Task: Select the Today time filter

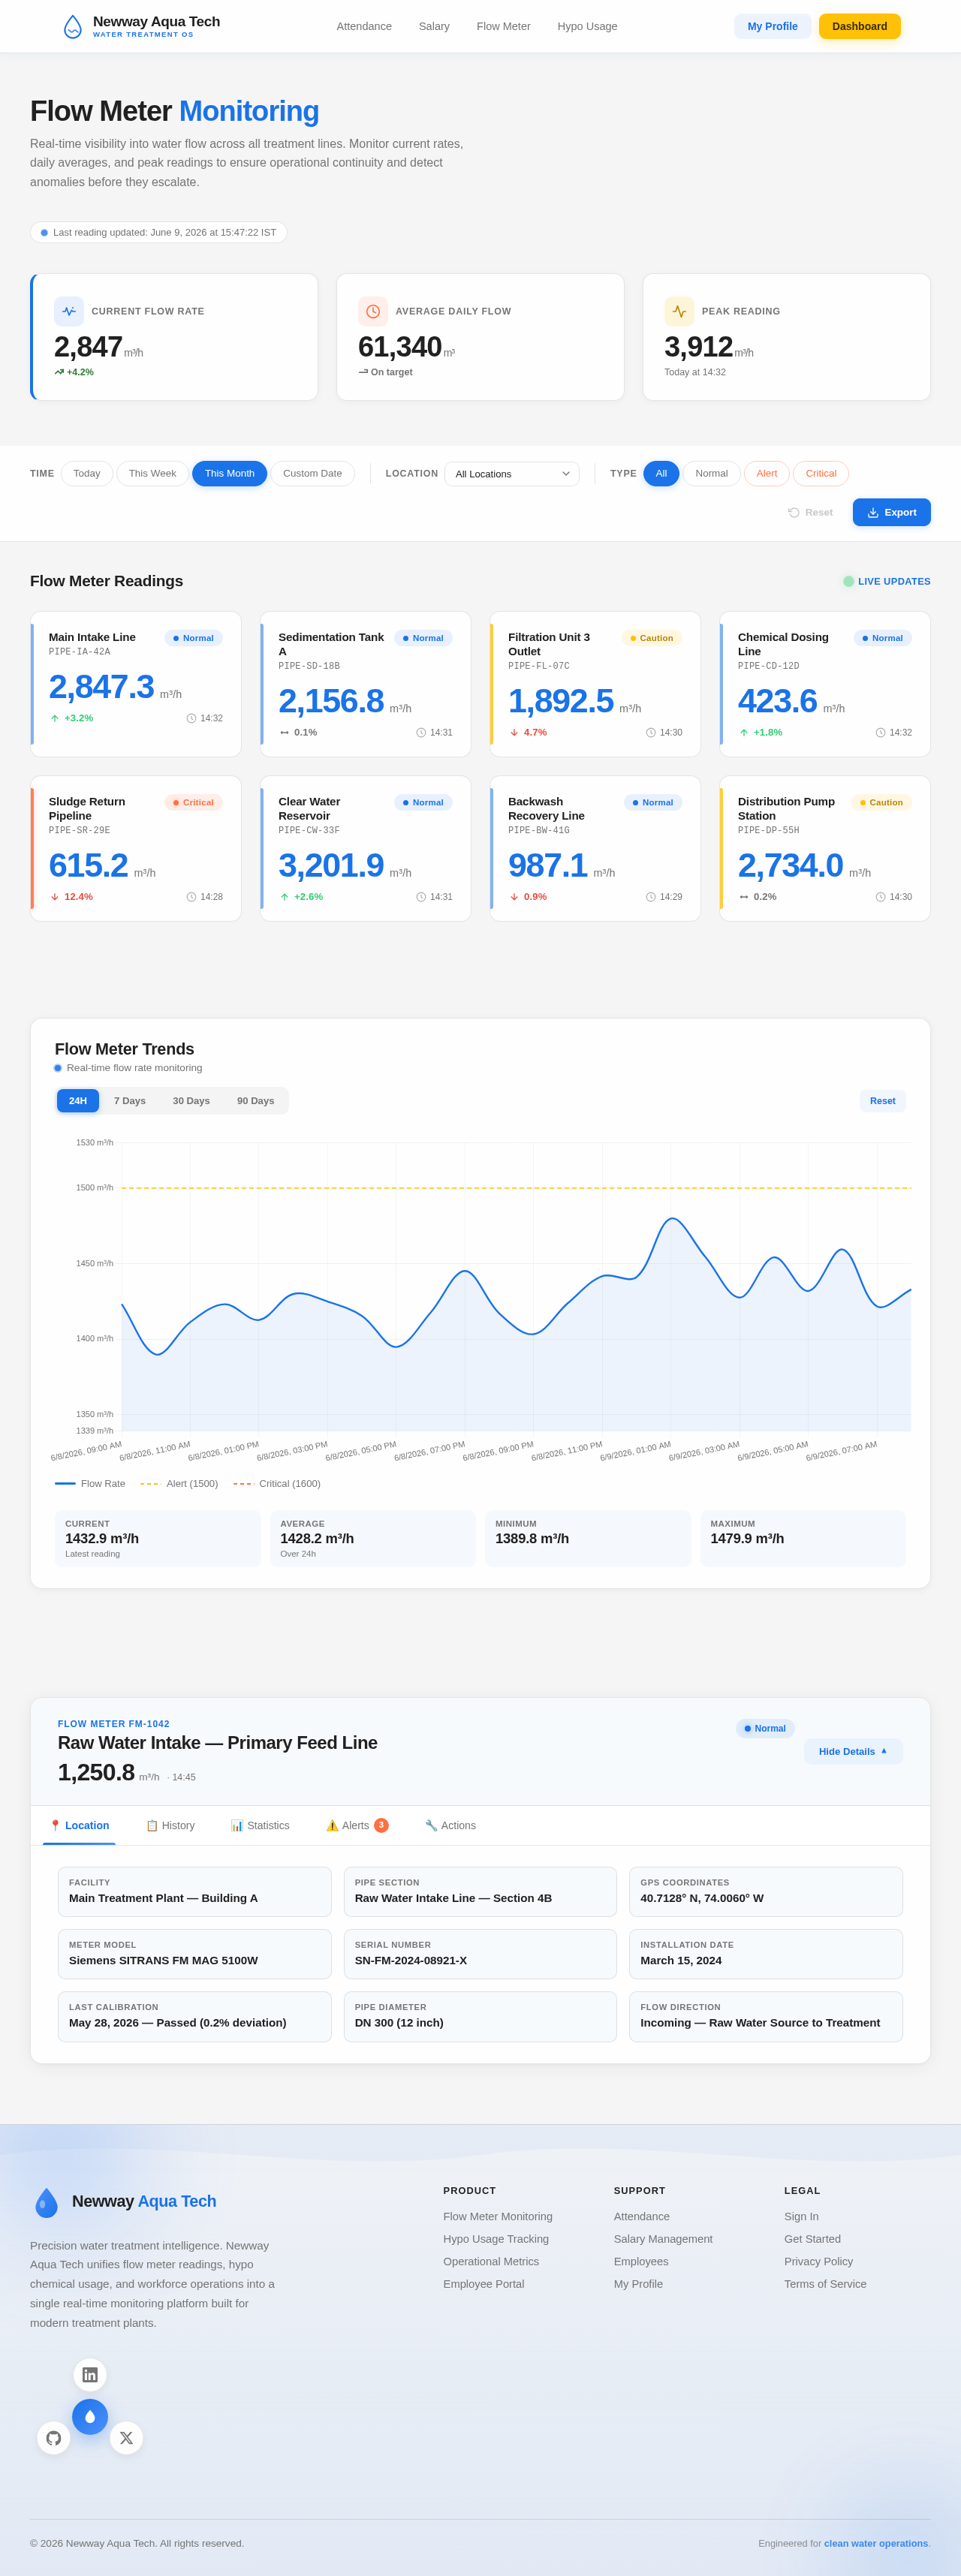Action: pos(87,473)
